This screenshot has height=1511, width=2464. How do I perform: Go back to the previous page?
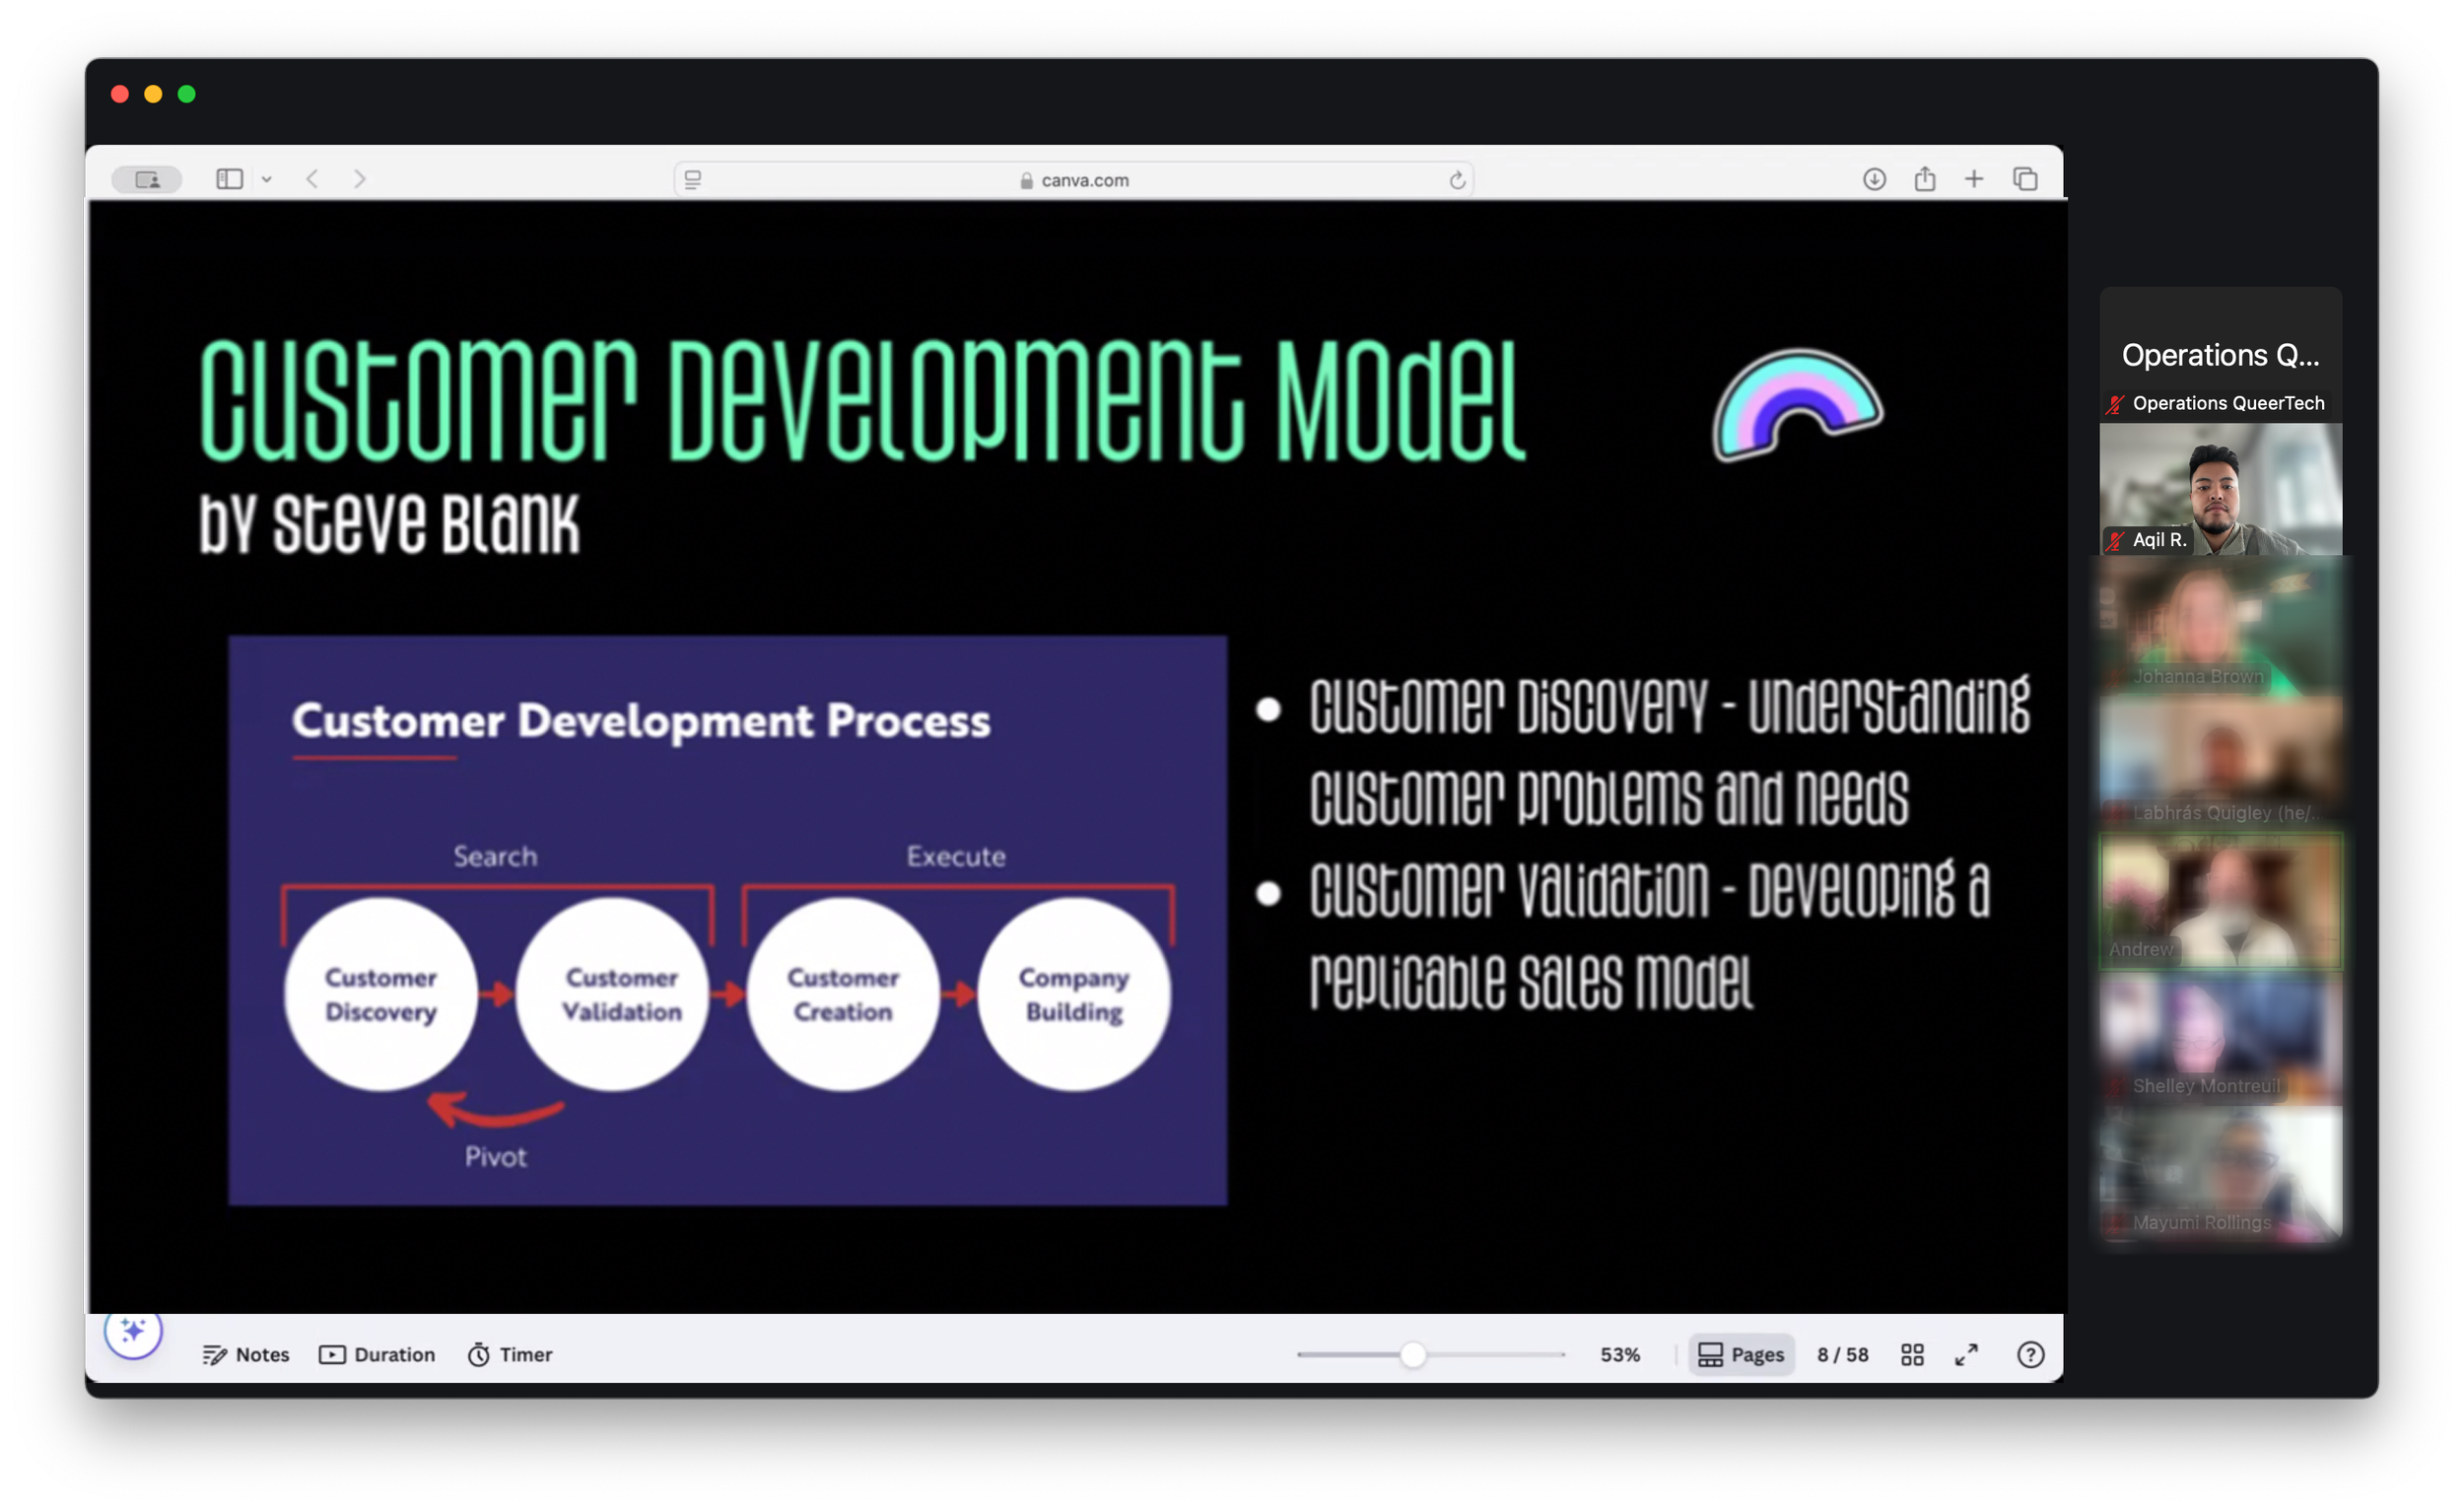click(x=313, y=179)
